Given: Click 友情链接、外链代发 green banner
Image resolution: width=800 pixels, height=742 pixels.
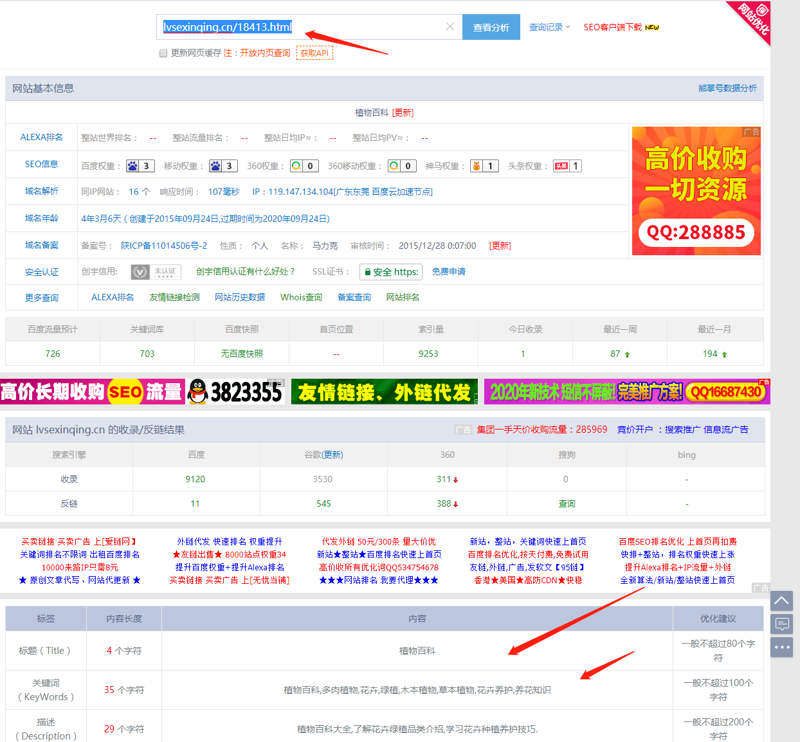Looking at the screenshot, I should point(384,392).
